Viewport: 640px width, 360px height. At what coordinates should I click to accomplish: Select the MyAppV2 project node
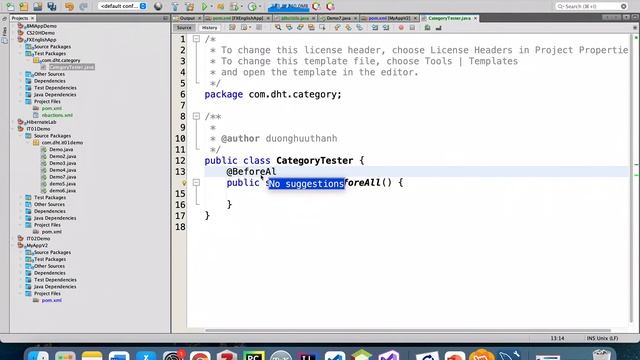click(x=37, y=245)
